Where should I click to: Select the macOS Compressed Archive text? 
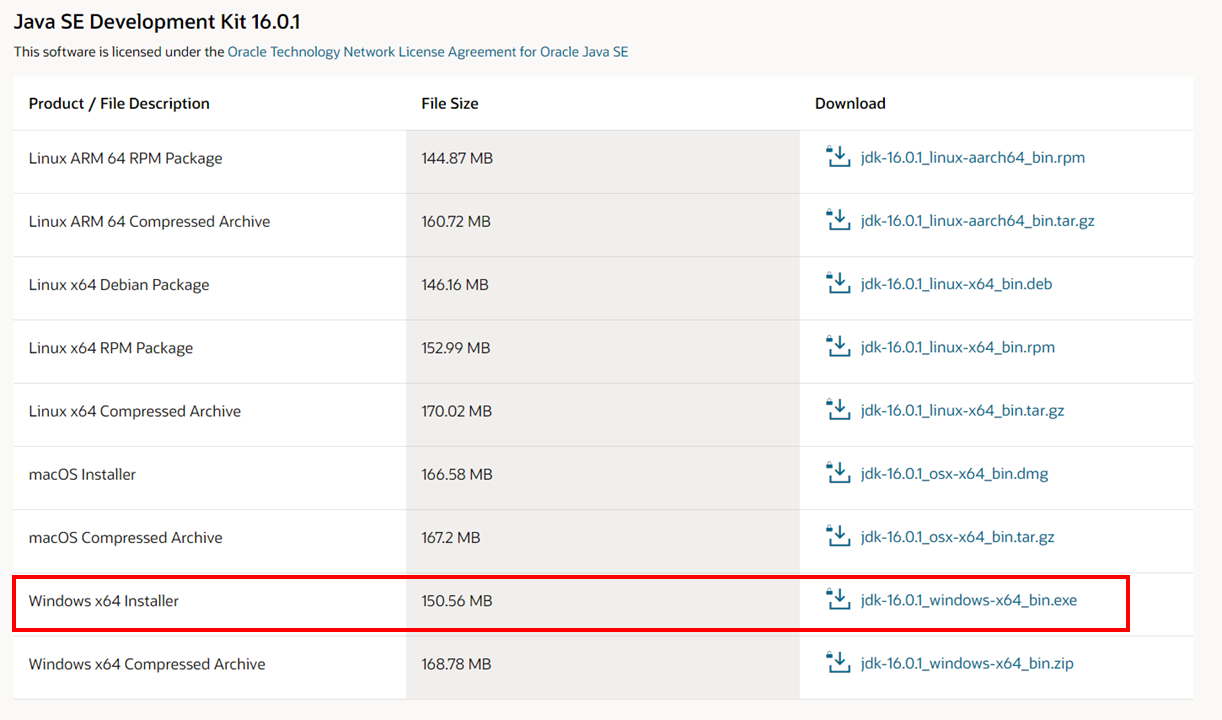pyautogui.click(x=126, y=538)
